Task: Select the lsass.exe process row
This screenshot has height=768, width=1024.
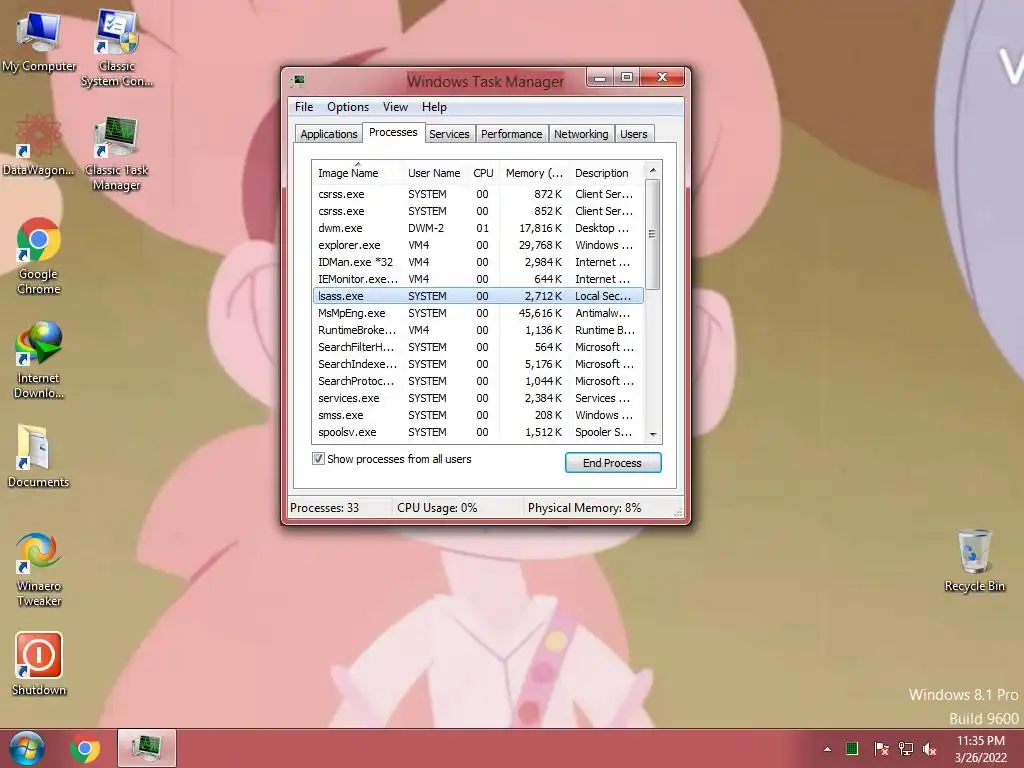Action: click(x=478, y=296)
